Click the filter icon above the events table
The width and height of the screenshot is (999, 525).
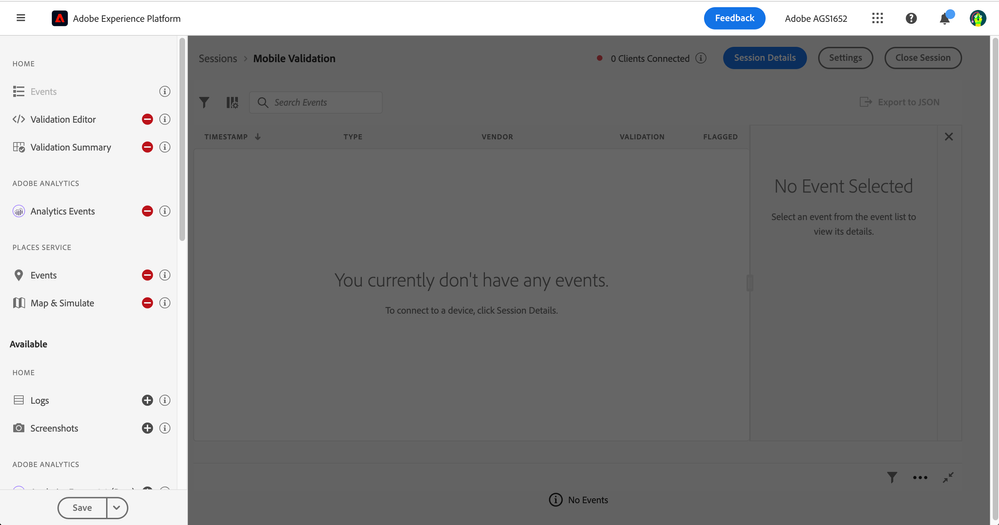tap(204, 102)
